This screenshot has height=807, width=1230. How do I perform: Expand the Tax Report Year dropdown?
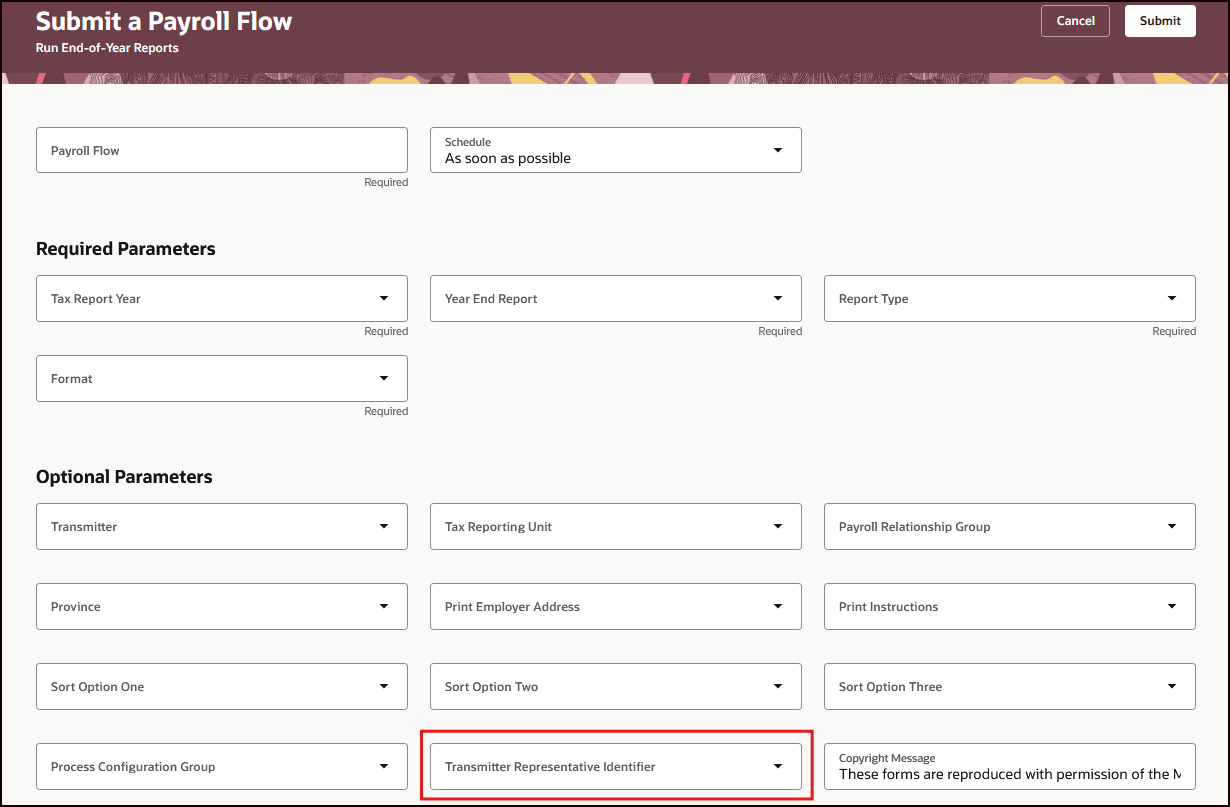221,299
